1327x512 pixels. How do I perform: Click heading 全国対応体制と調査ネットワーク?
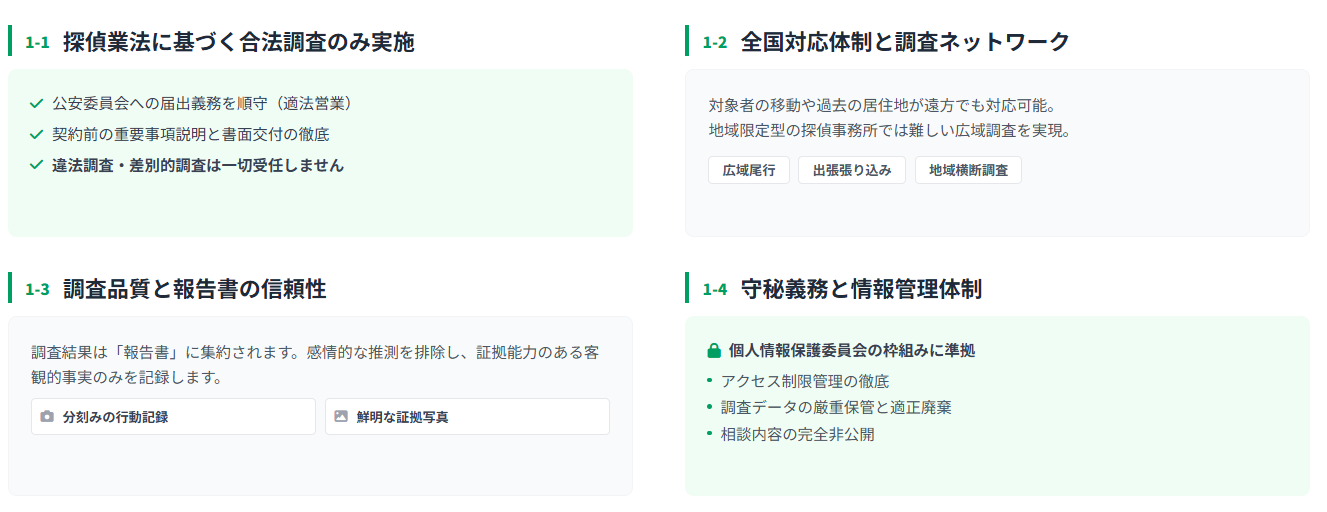pos(905,42)
